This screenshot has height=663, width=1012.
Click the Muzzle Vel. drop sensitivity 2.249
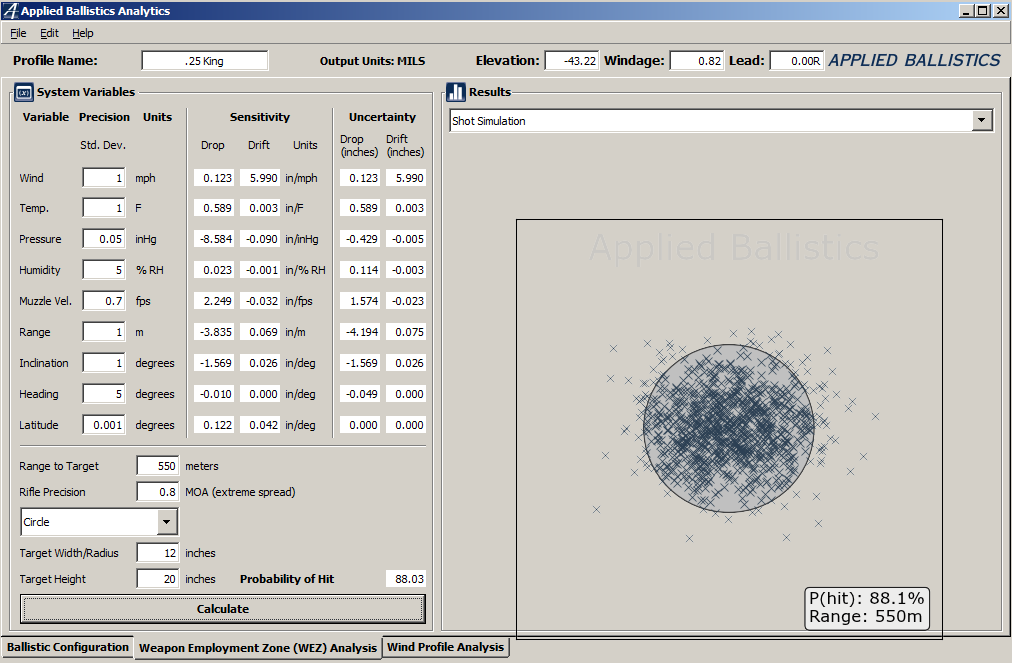pos(214,301)
